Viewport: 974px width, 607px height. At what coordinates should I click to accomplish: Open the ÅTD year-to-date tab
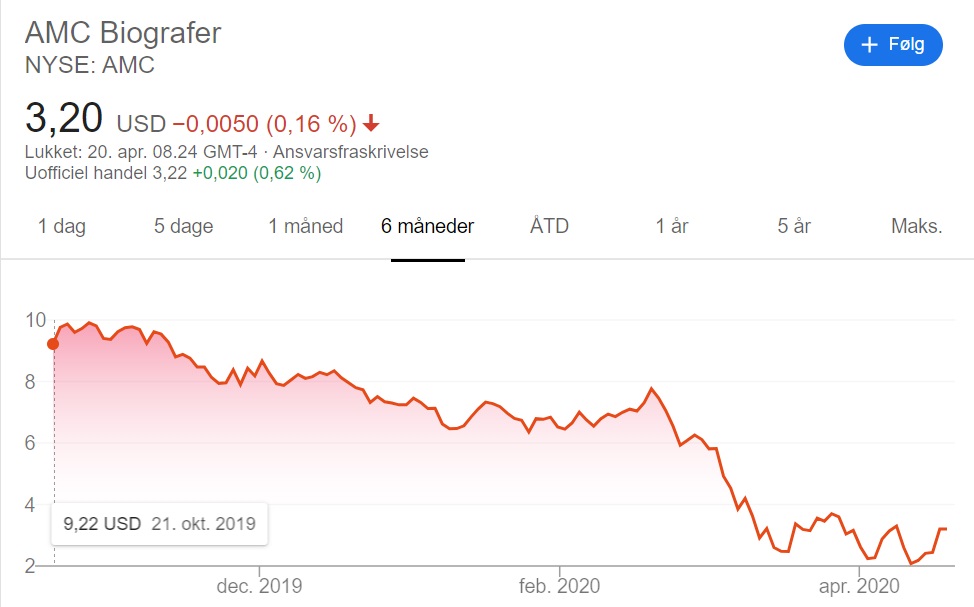(549, 225)
